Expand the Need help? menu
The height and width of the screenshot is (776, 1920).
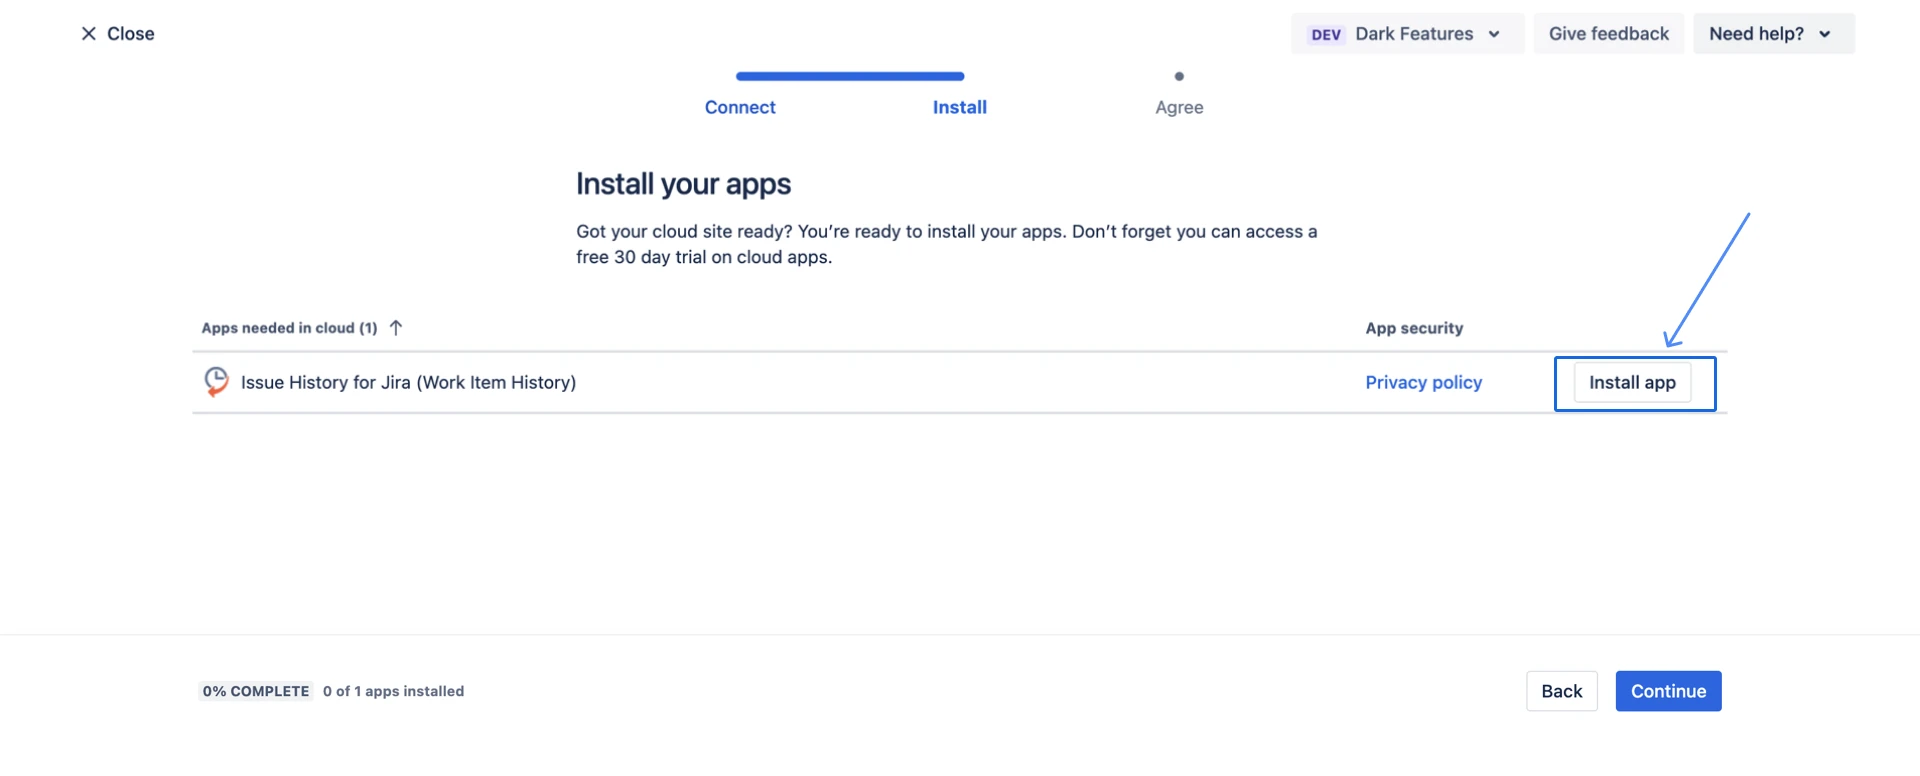tap(1773, 34)
